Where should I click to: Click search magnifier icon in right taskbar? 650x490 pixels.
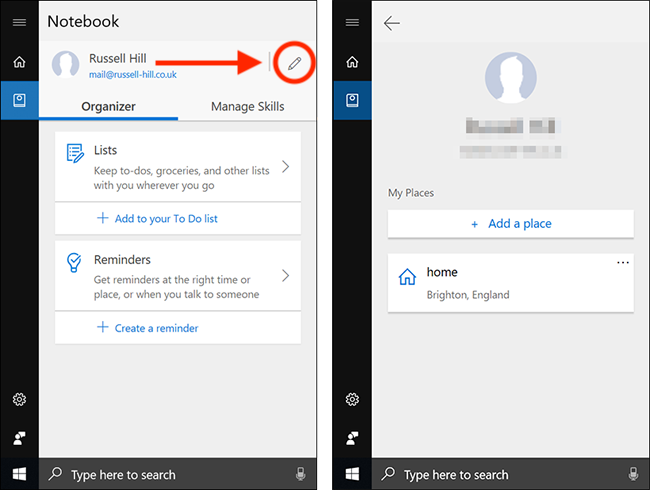click(388, 473)
